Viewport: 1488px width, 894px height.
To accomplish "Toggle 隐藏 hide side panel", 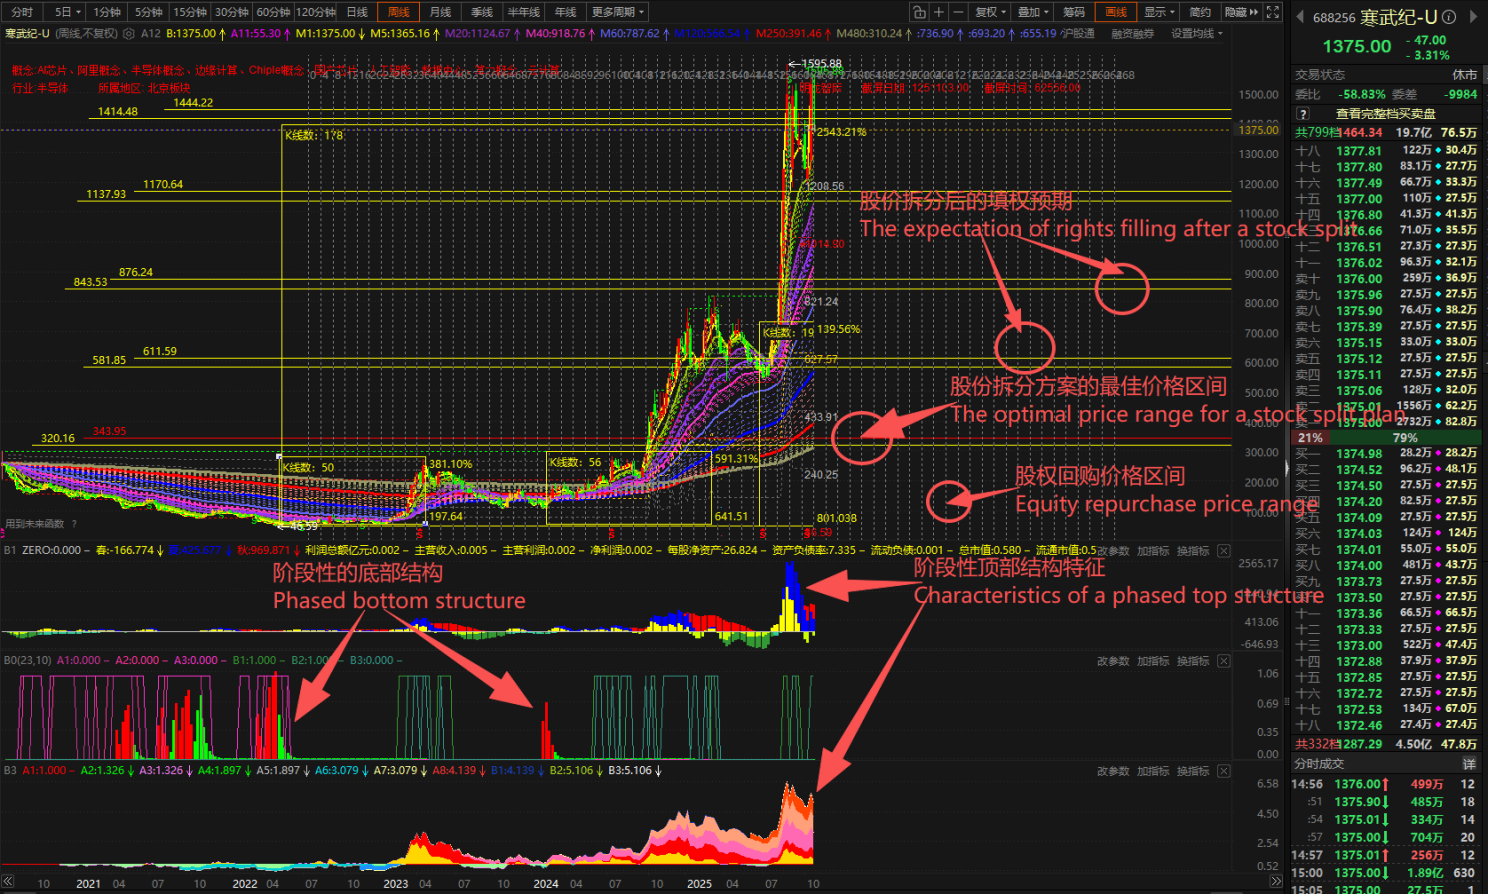I will (1241, 12).
